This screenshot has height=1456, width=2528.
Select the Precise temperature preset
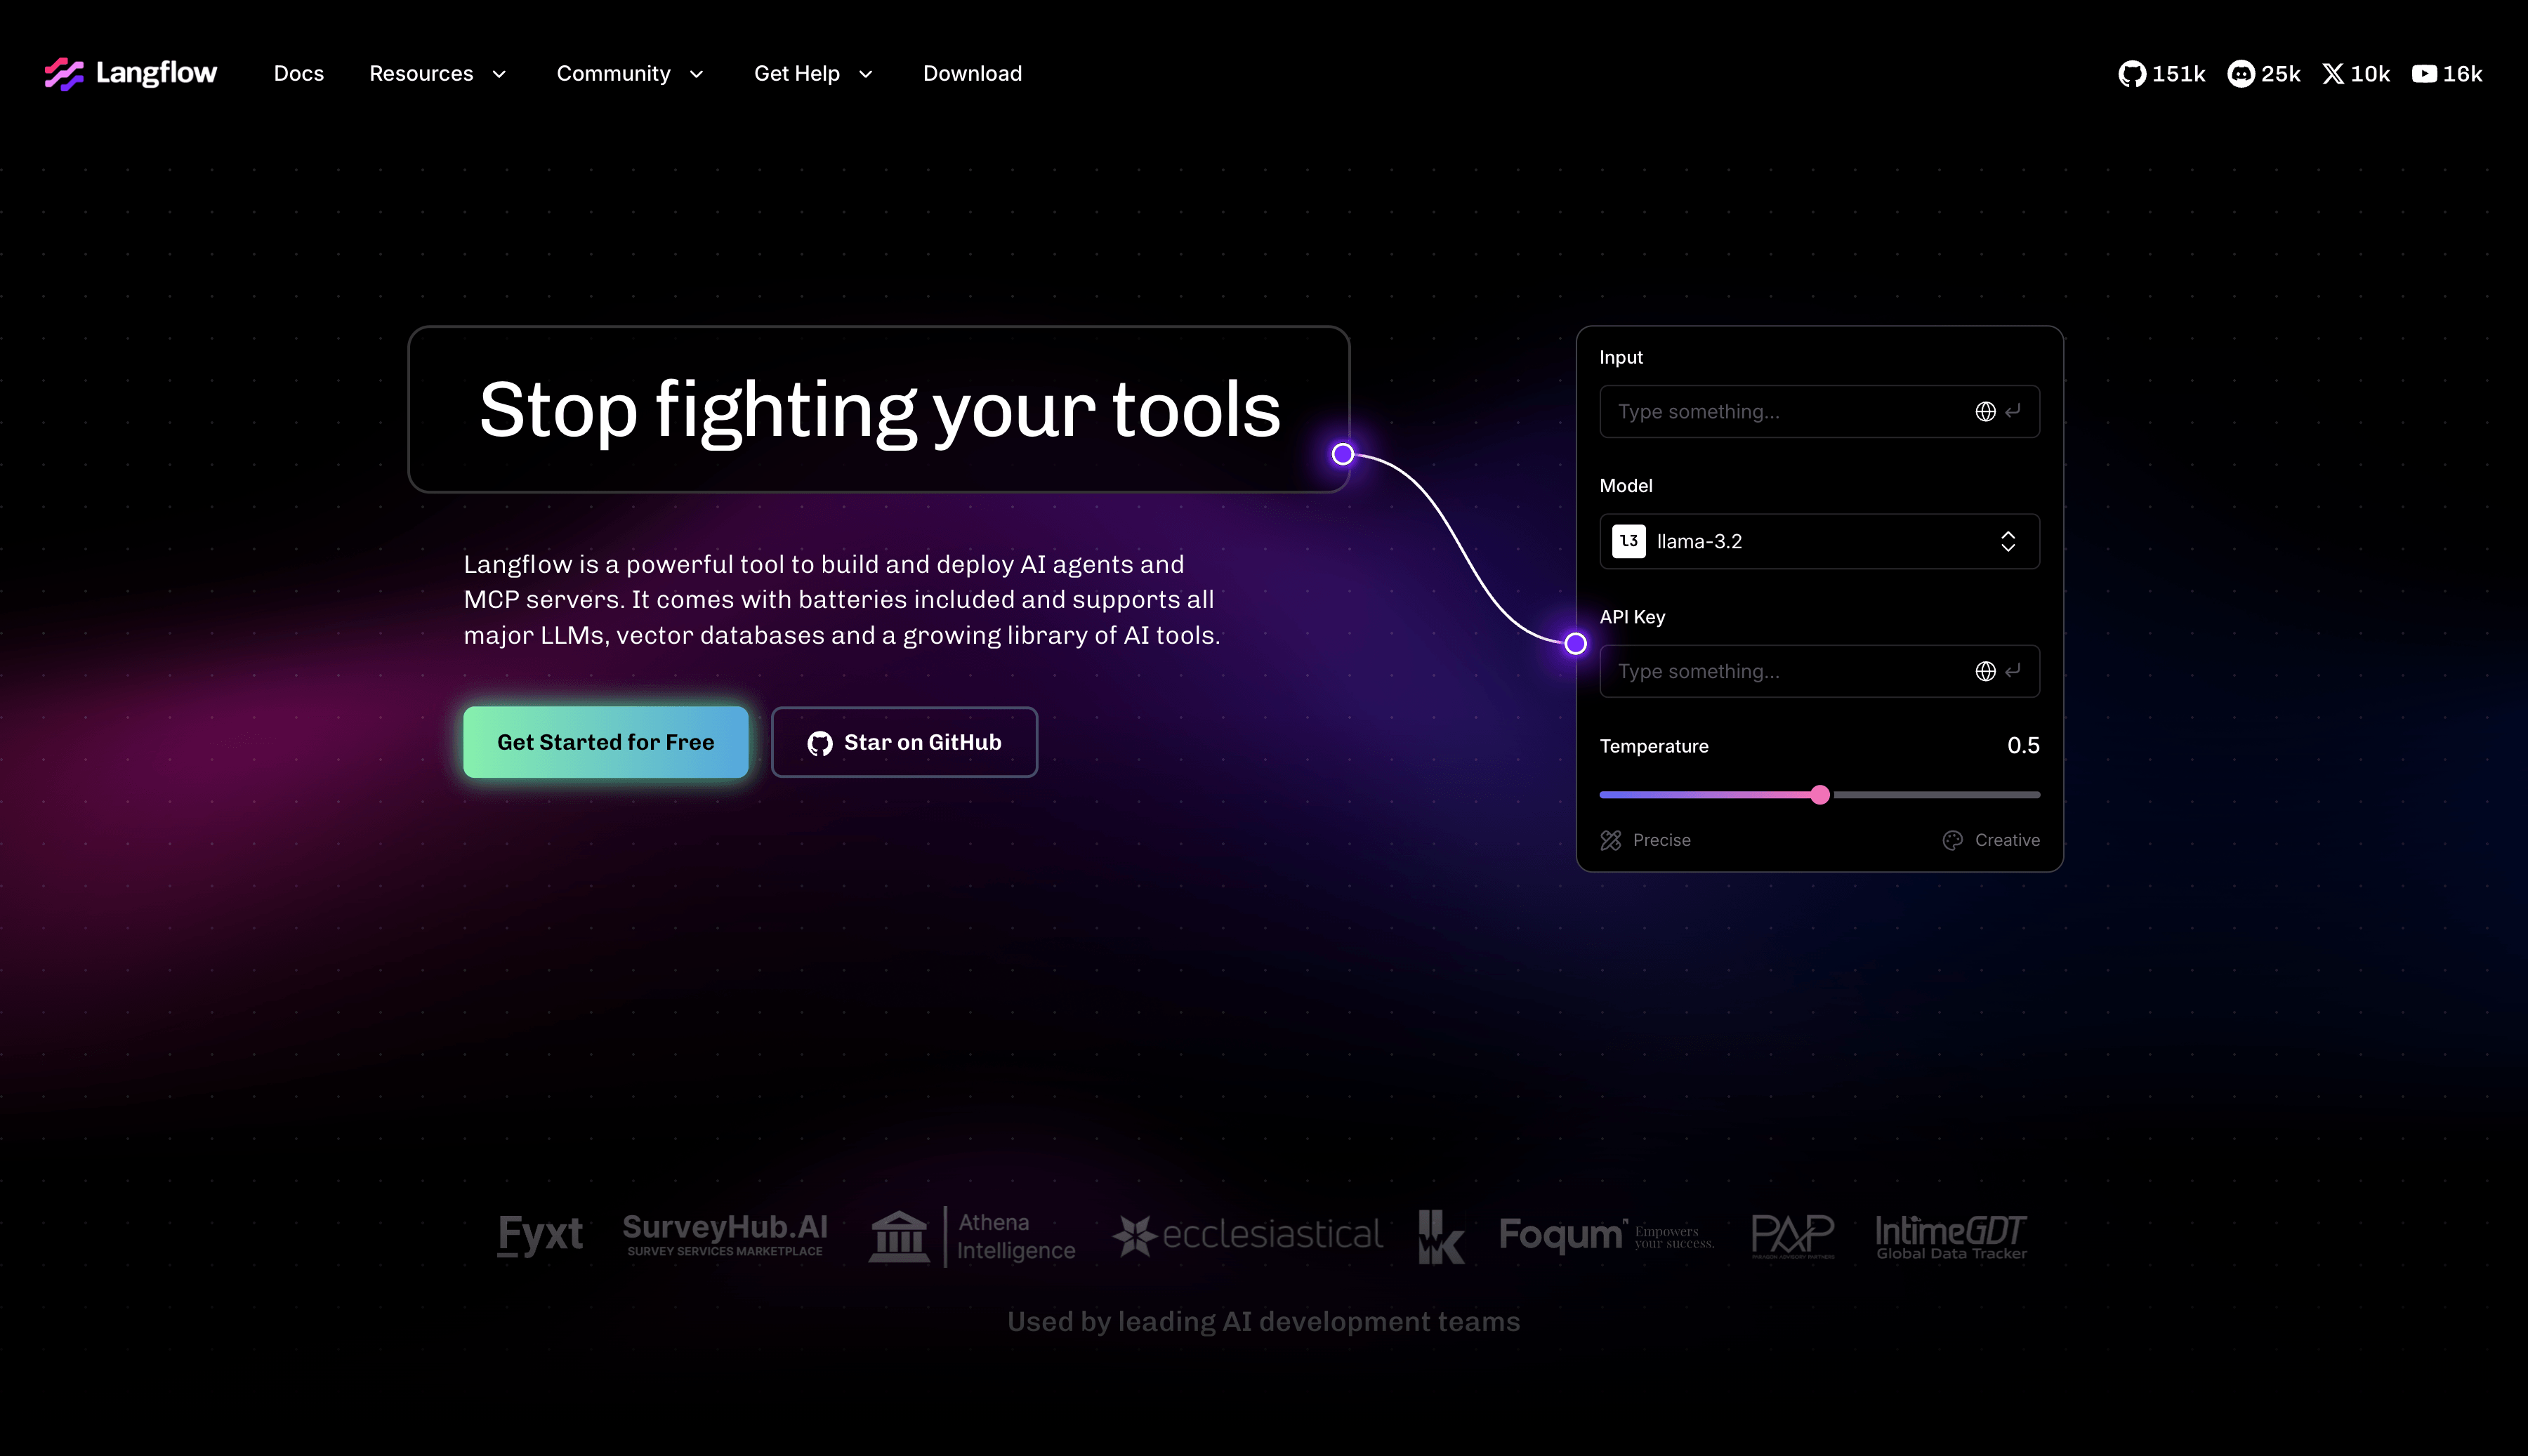click(1645, 840)
